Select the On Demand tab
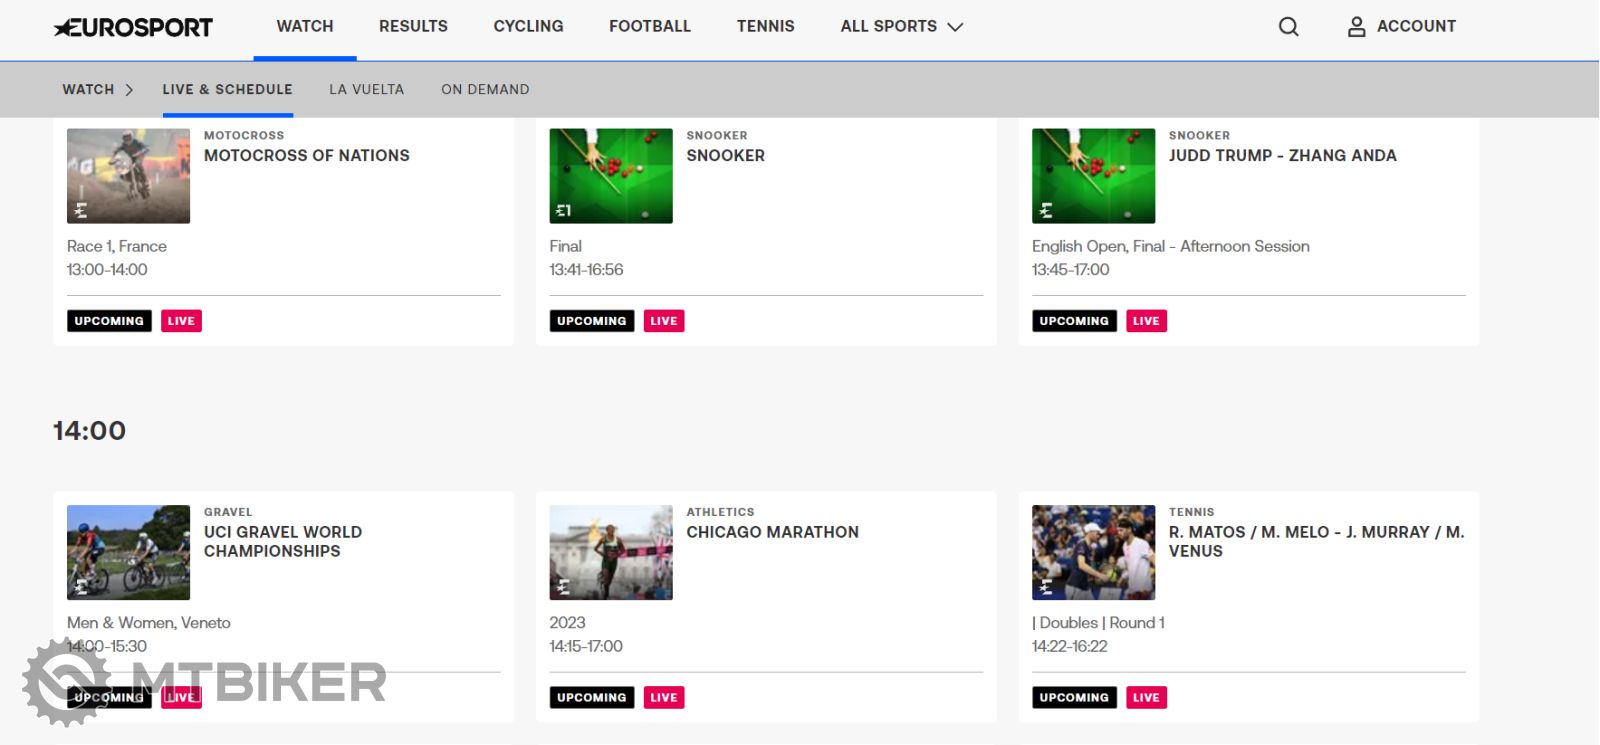The width and height of the screenshot is (1600, 745). [485, 90]
